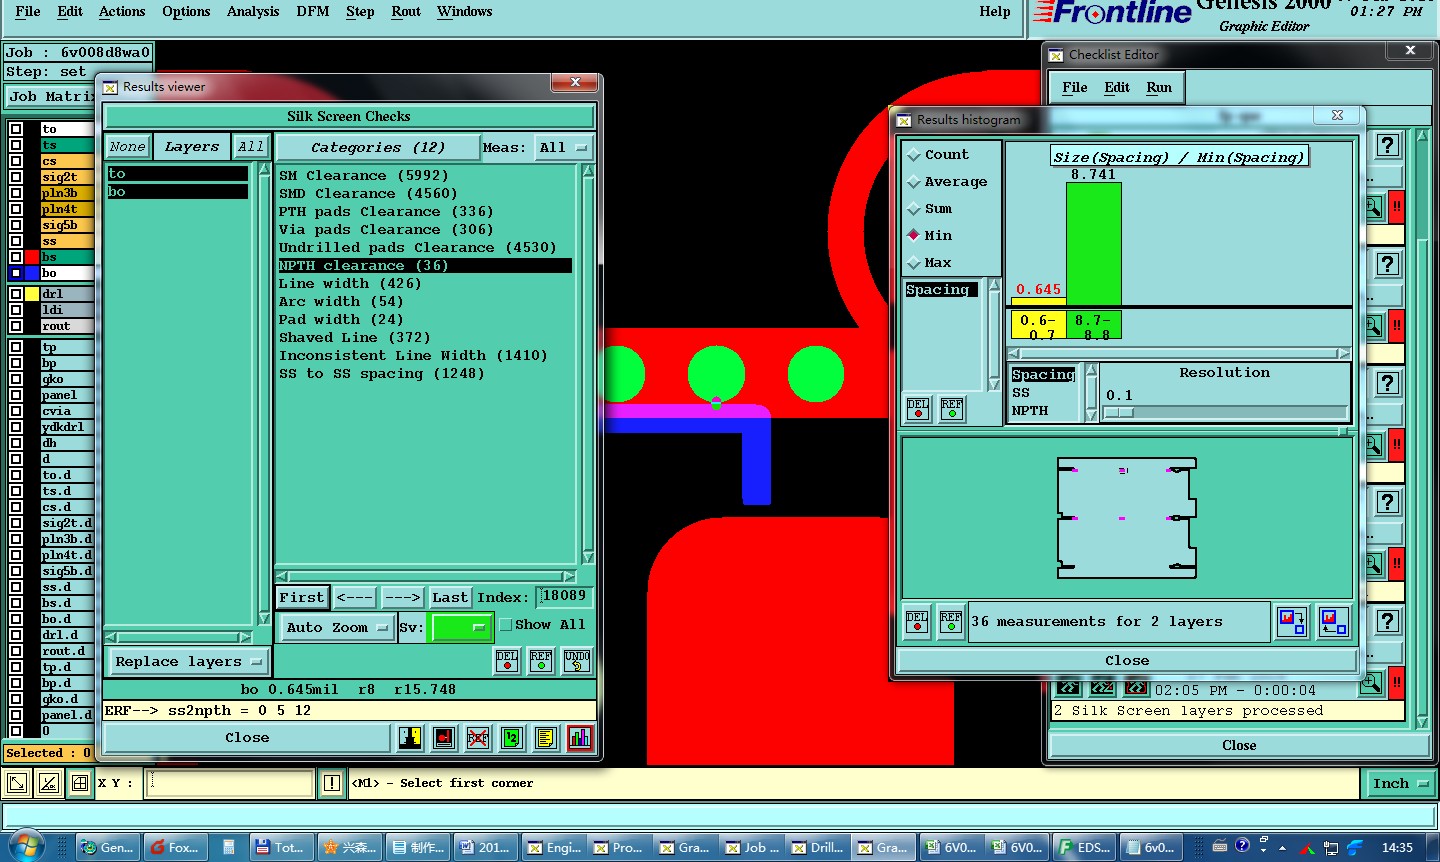Screen dimensions: 1440x862
Task: Click DEL icon in Results viewer
Action: click(507, 661)
